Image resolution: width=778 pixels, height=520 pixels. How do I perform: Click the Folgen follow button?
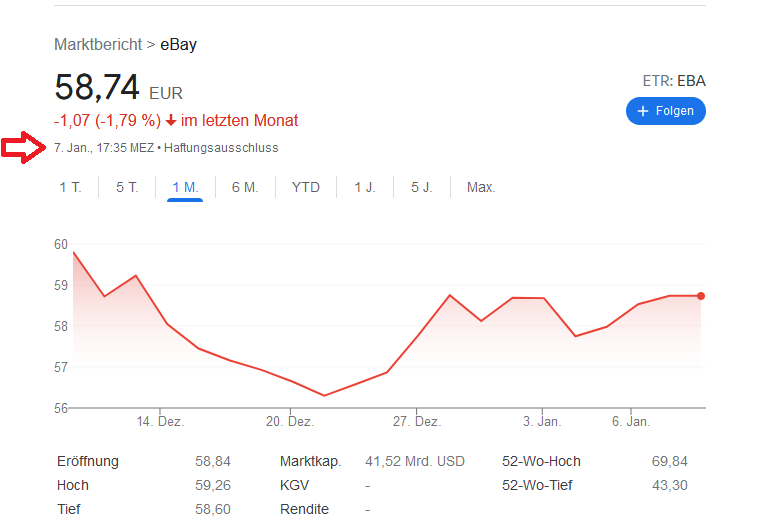coord(666,111)
